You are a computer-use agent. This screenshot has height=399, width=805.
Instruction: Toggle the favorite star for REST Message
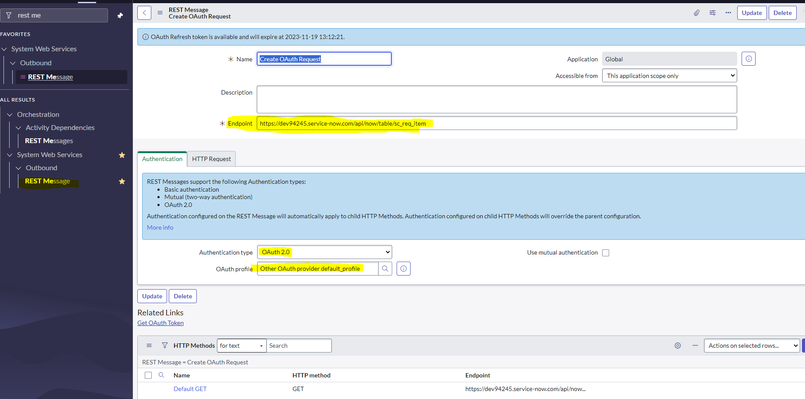(x=122, y=181)
